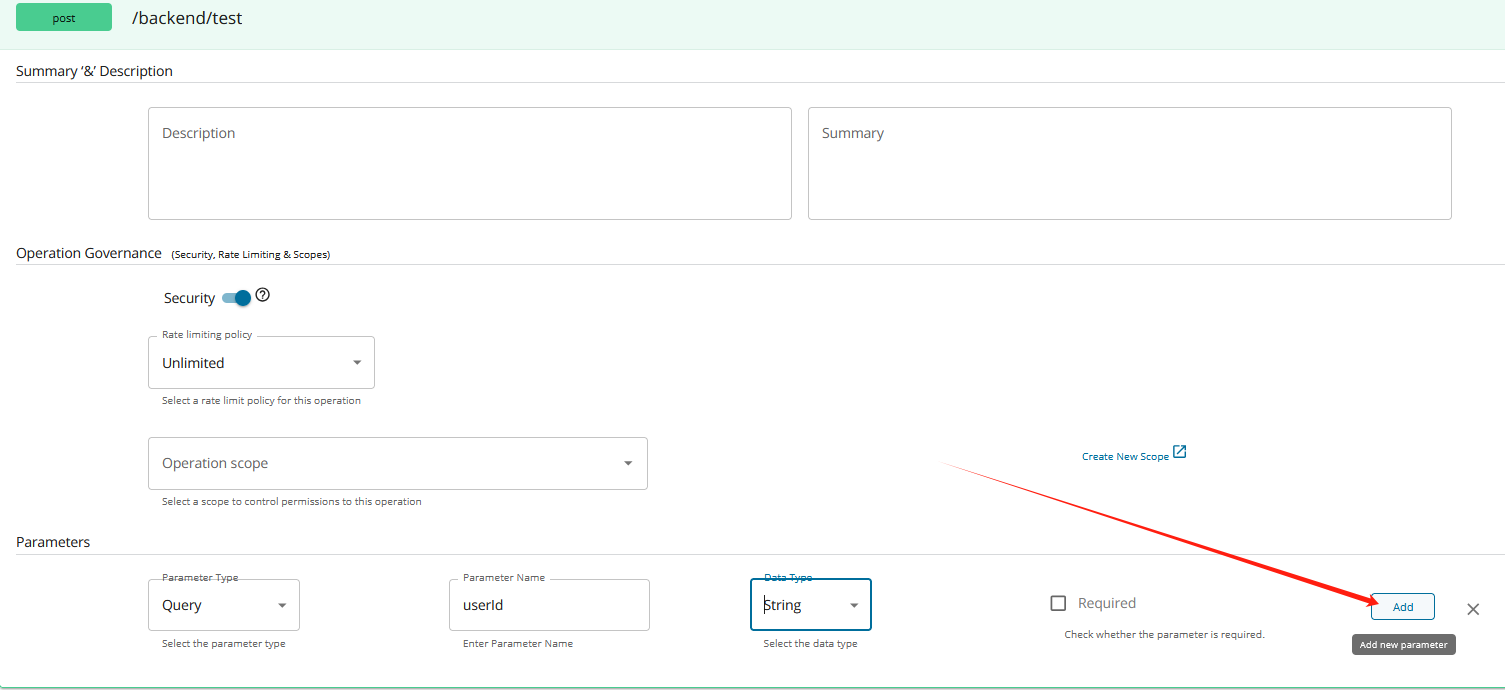Click the Operation scope placeholder text
Image resolution: width=1505 pixels, height=690 pixels.
point(215,463)
